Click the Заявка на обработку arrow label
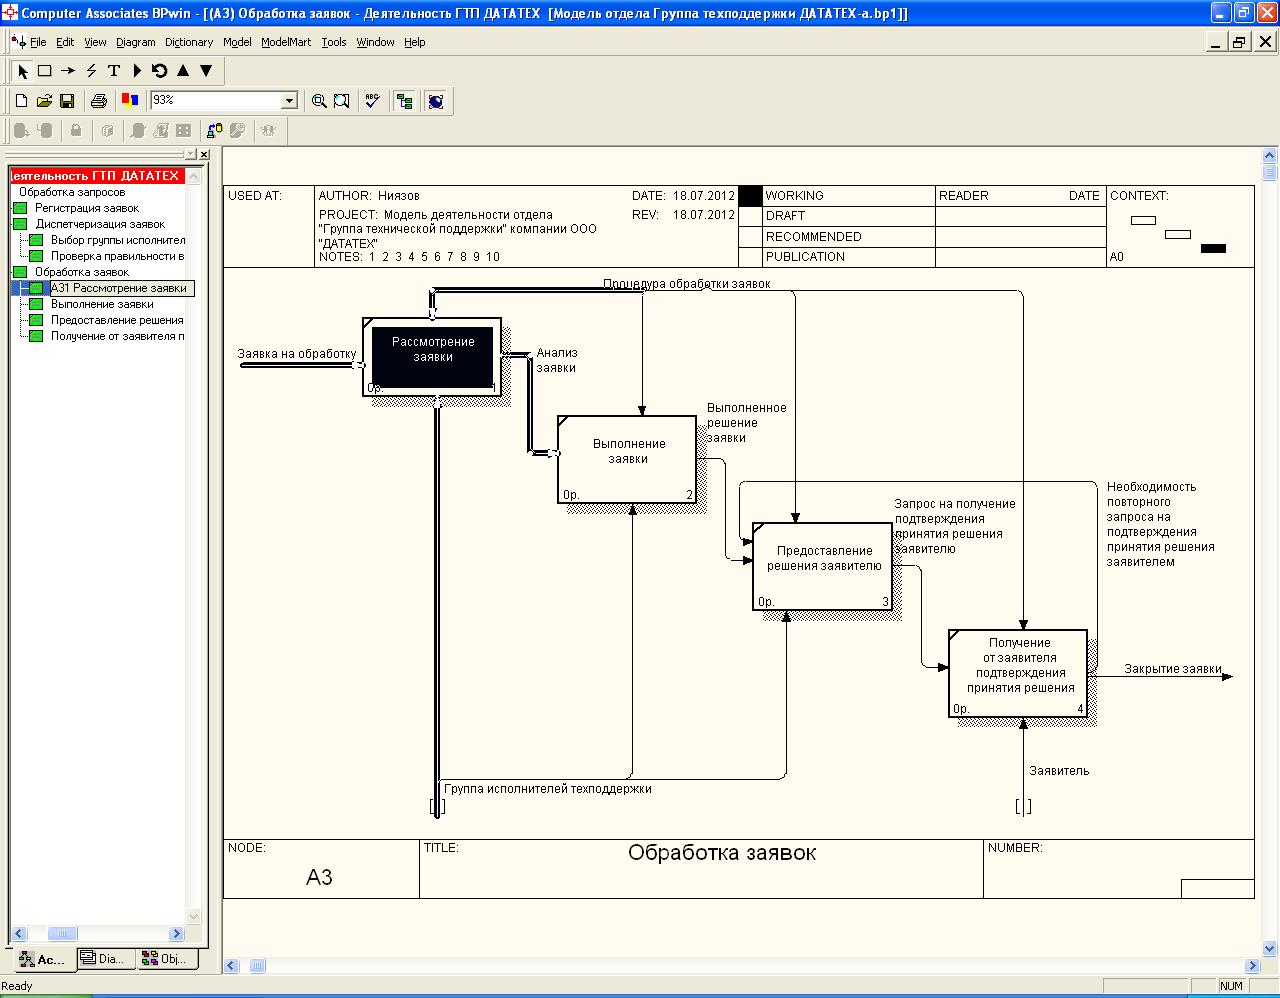Screen dimensions: 1280x998 pyautogui.click(x=297, y=354)
